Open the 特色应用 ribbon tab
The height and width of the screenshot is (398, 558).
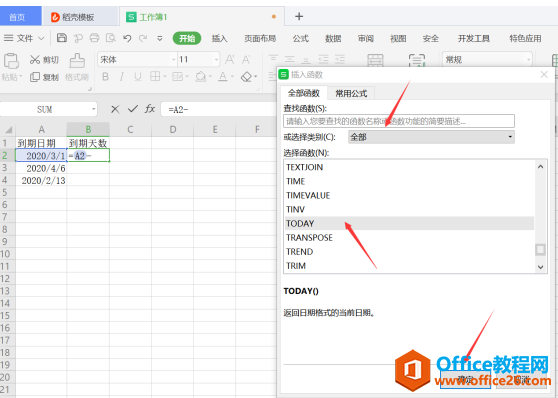(x=525, y=38)
